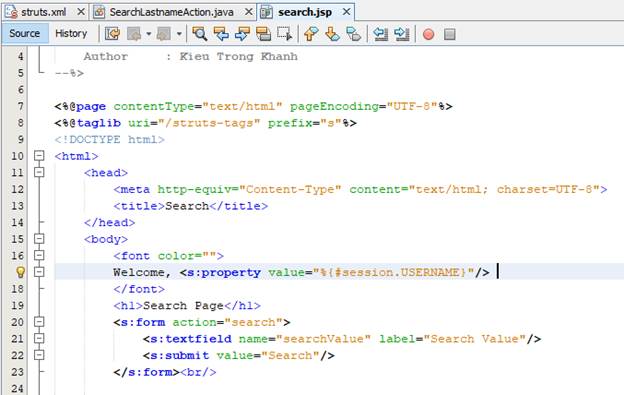Click the search.jsp file icon
The height and width of the screenshot is (395, 624).
267,12
